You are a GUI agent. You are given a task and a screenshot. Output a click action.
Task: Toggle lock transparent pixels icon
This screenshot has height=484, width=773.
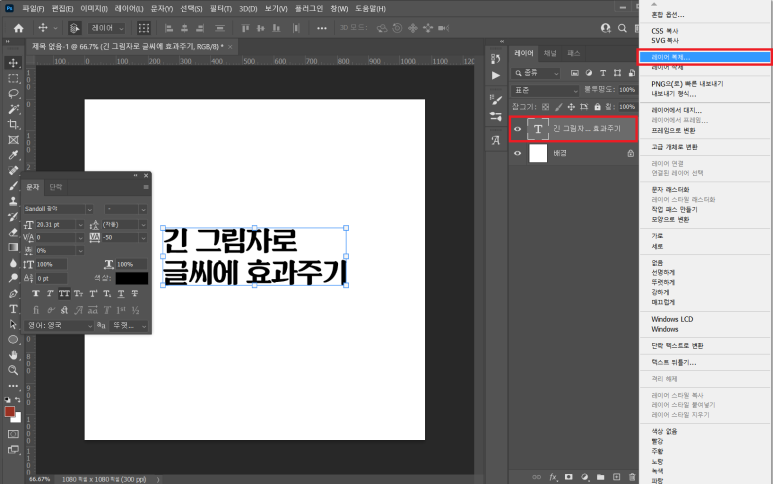pos(545,106)
